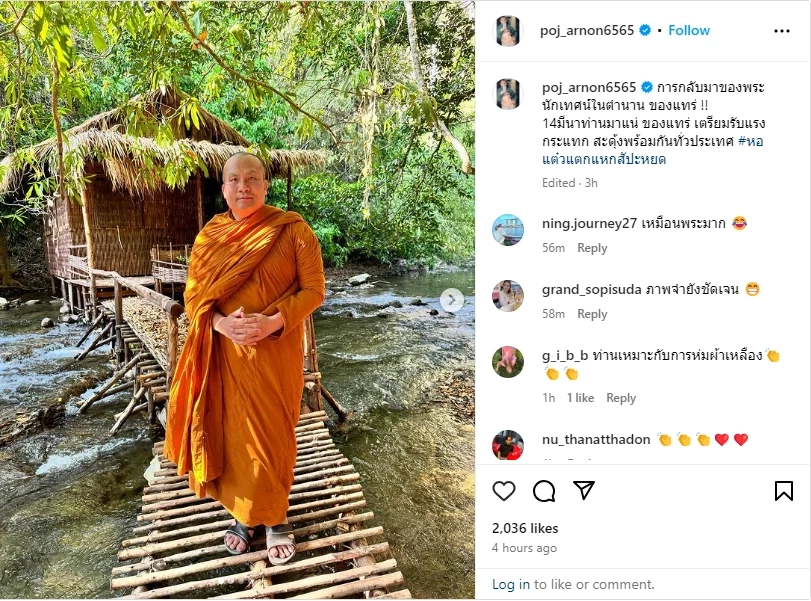Toggle the heart to unlike the post
Viewport: 811px width, 601px height.
[506, 491]
